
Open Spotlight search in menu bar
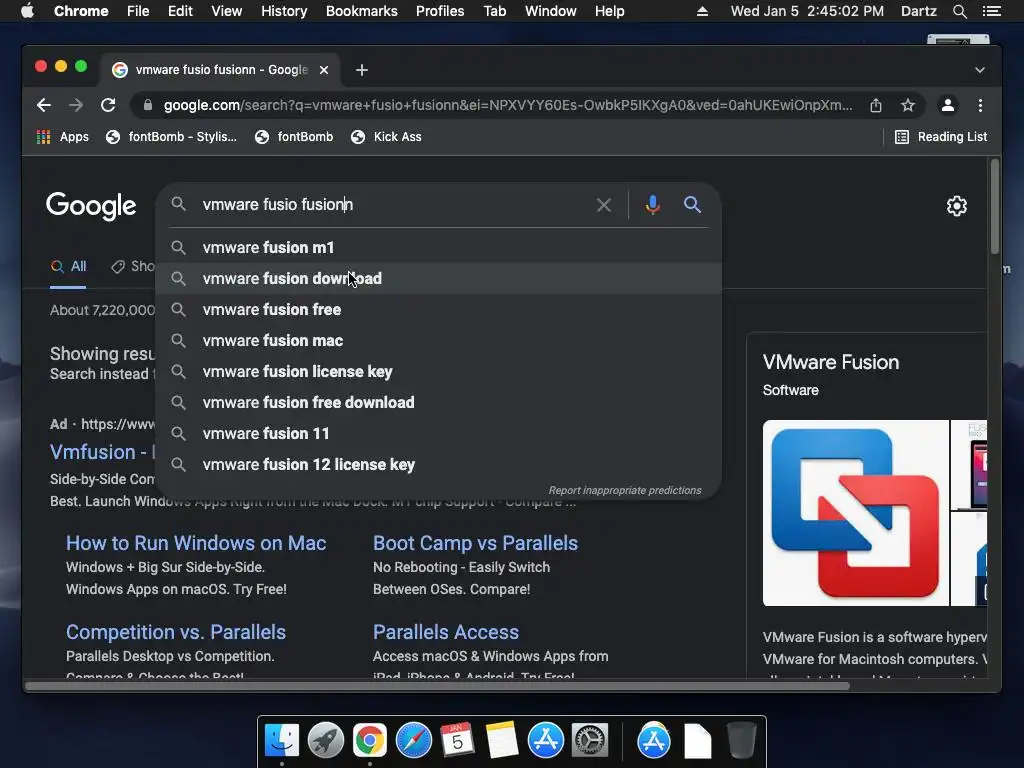click(960, 11)
